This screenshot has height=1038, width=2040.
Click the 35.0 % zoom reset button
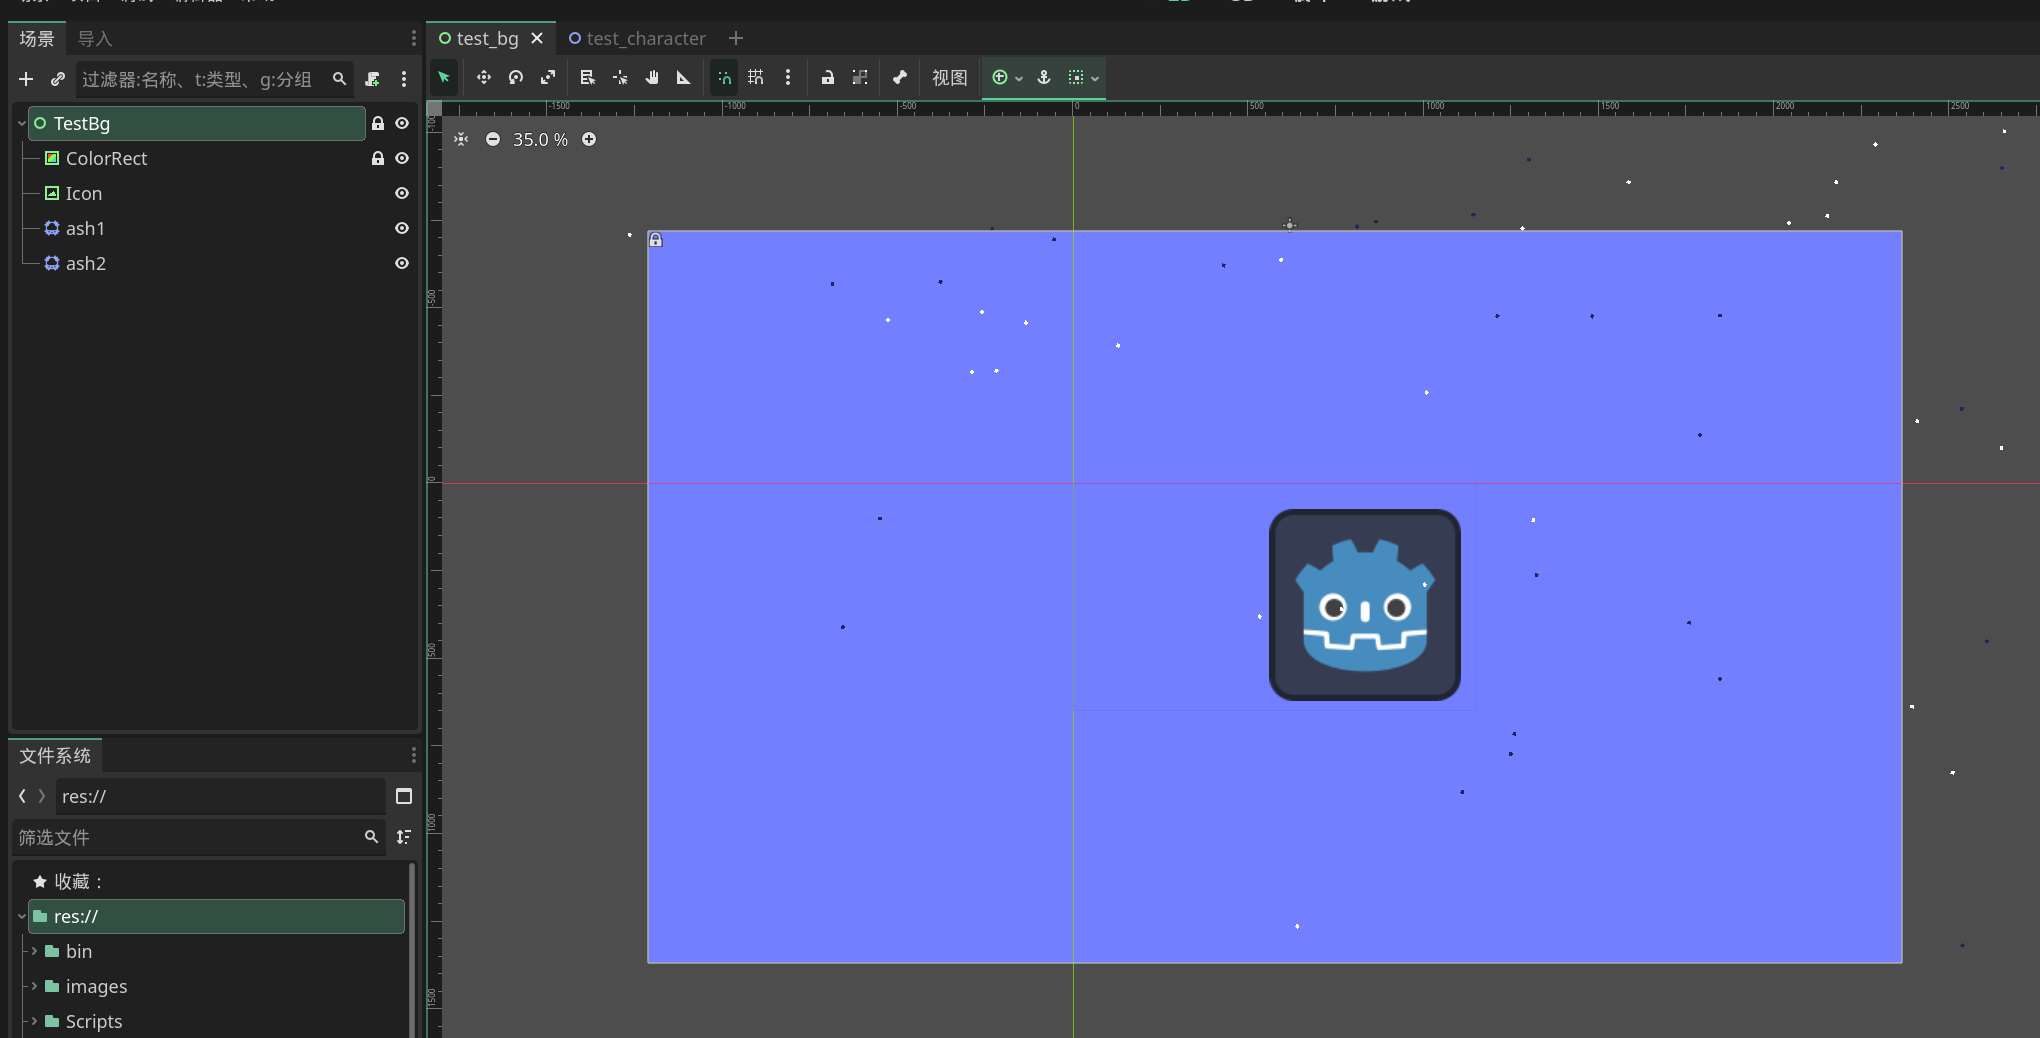pos(540,139)
